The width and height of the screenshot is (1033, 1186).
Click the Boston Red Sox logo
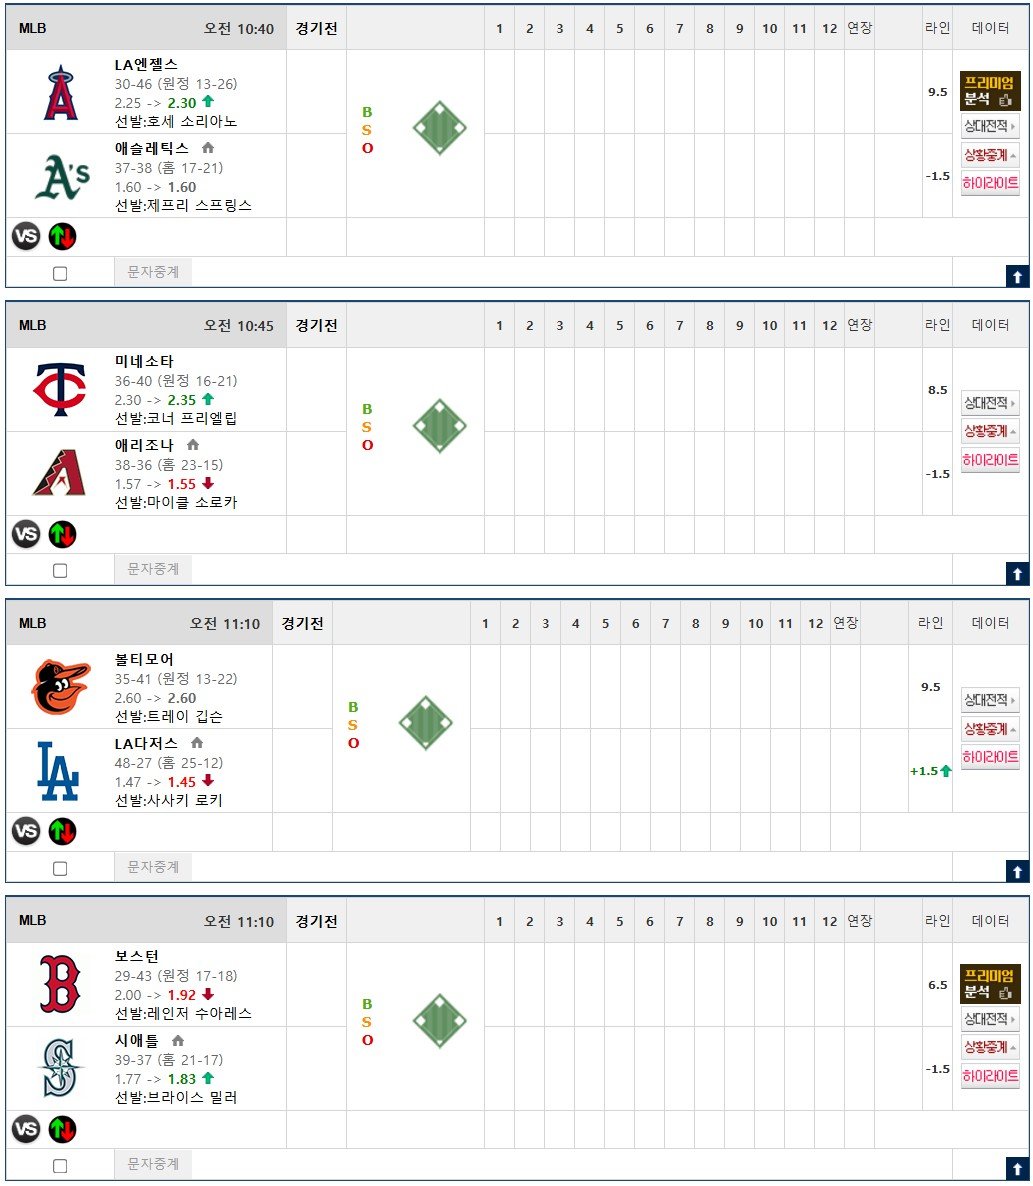click(60, 983)
